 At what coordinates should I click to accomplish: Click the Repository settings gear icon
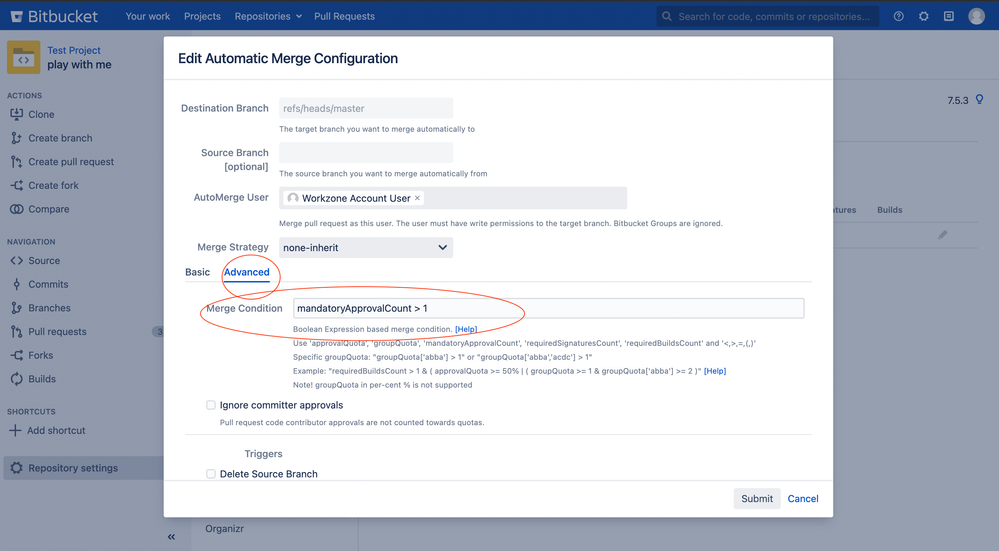(x=17, y=468)
